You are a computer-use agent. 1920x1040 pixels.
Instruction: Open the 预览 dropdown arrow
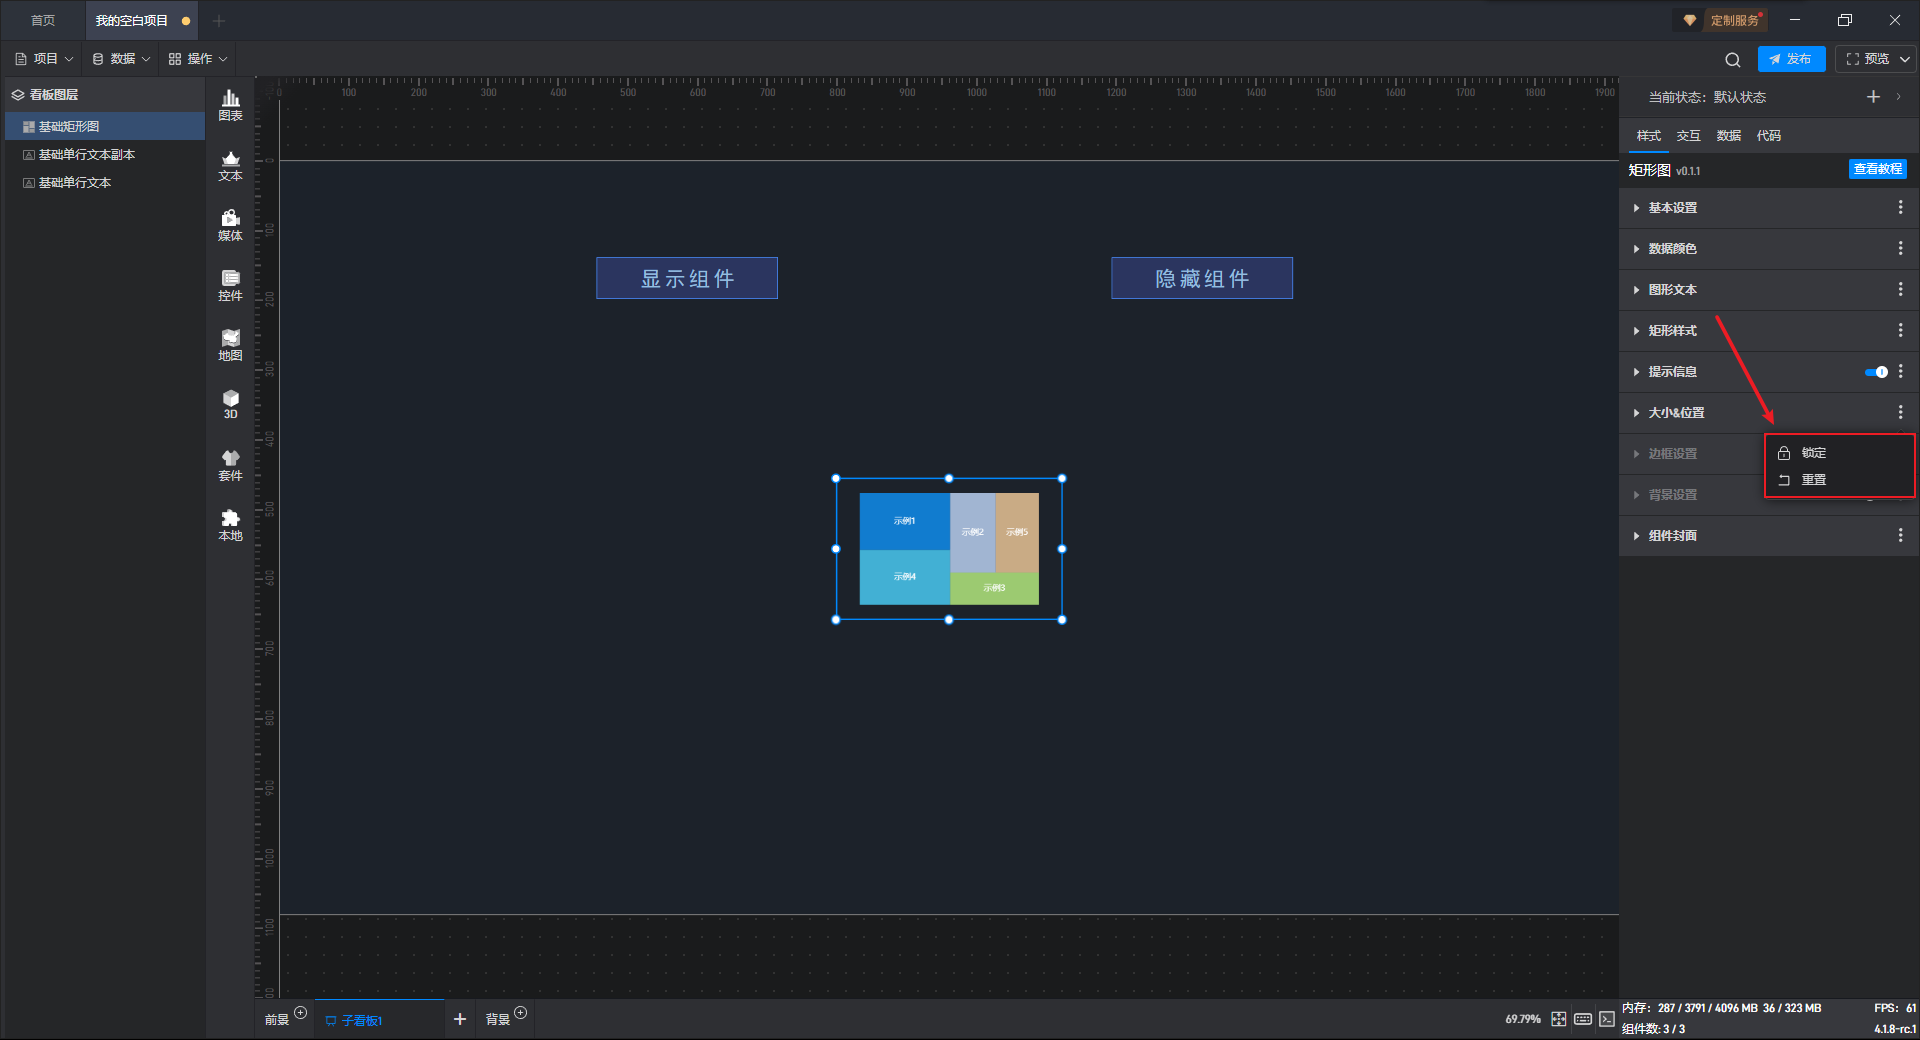(1905, 59)
